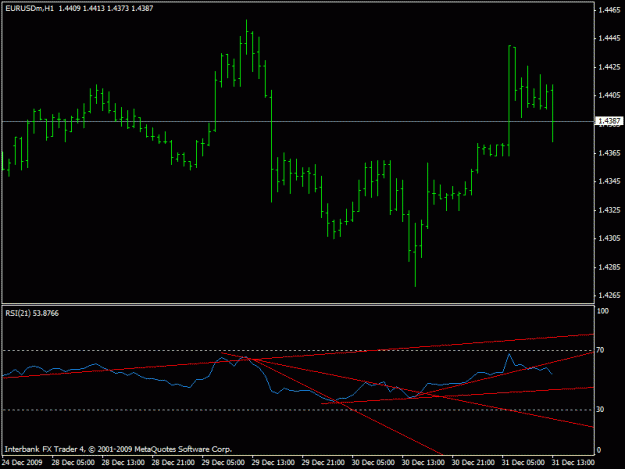Click the 1.4405 price scale value
Screen dimensions: 625x469
pyautogui.click(x=609, y=95)
